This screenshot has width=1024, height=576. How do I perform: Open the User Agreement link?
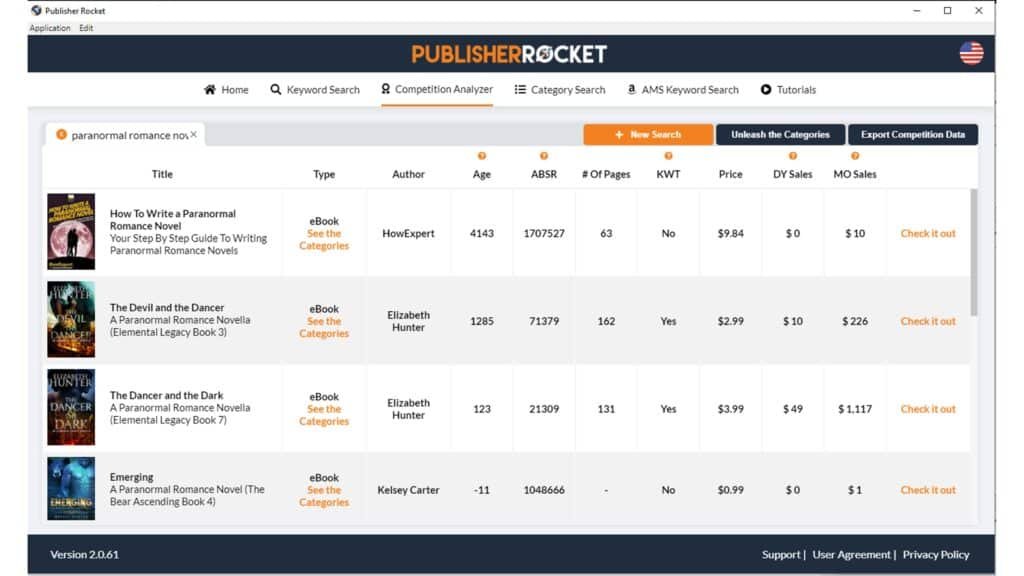click(852, 554)
